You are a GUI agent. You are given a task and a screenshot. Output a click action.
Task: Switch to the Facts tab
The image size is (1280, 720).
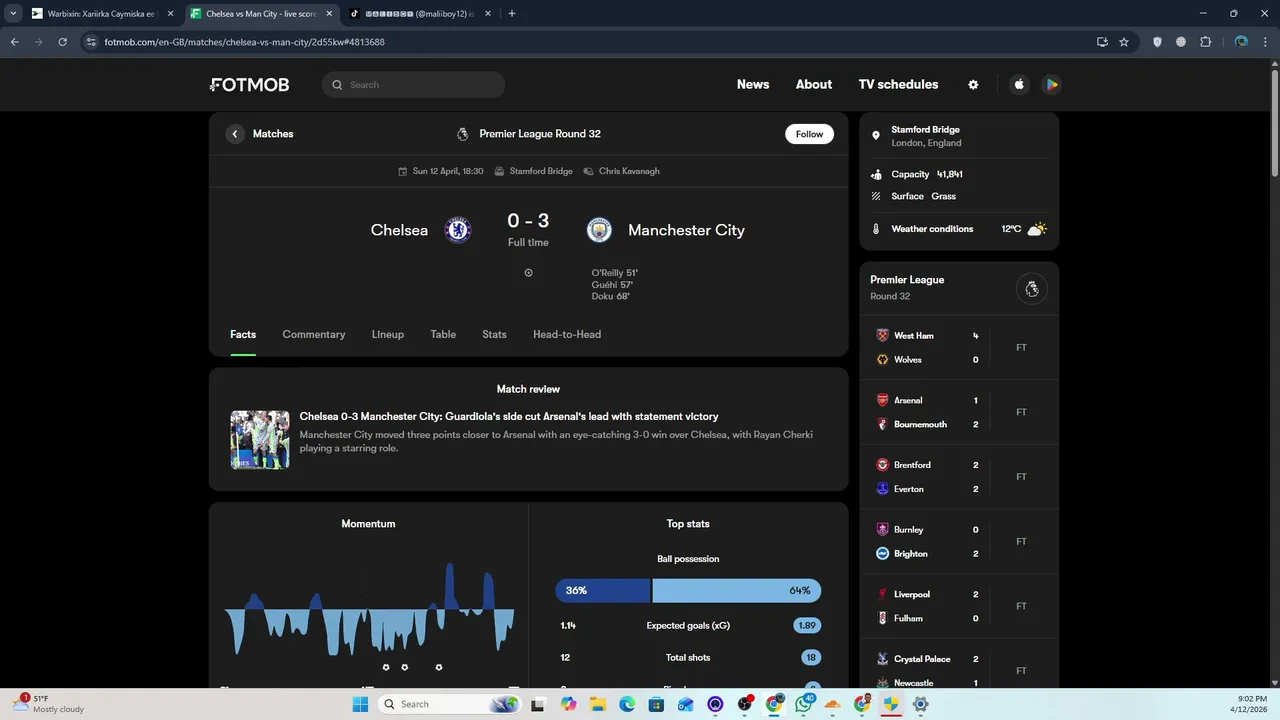(243, 334)
